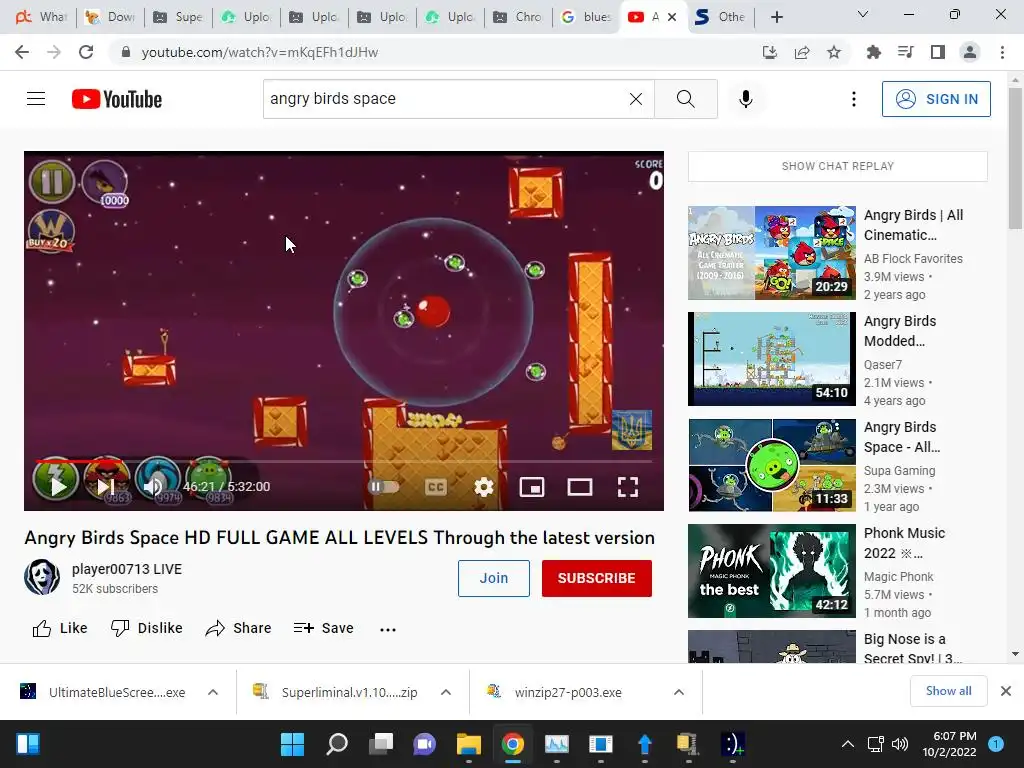1024x768 pixels.
Task: Open Angry Birds All Cinematic thumbnail
Action: point(772,253)
